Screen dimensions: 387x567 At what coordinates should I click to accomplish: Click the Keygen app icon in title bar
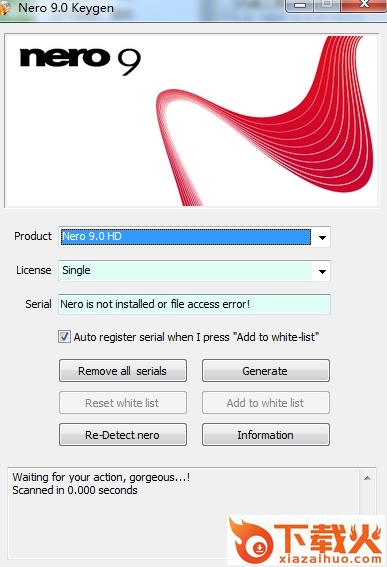4,8
